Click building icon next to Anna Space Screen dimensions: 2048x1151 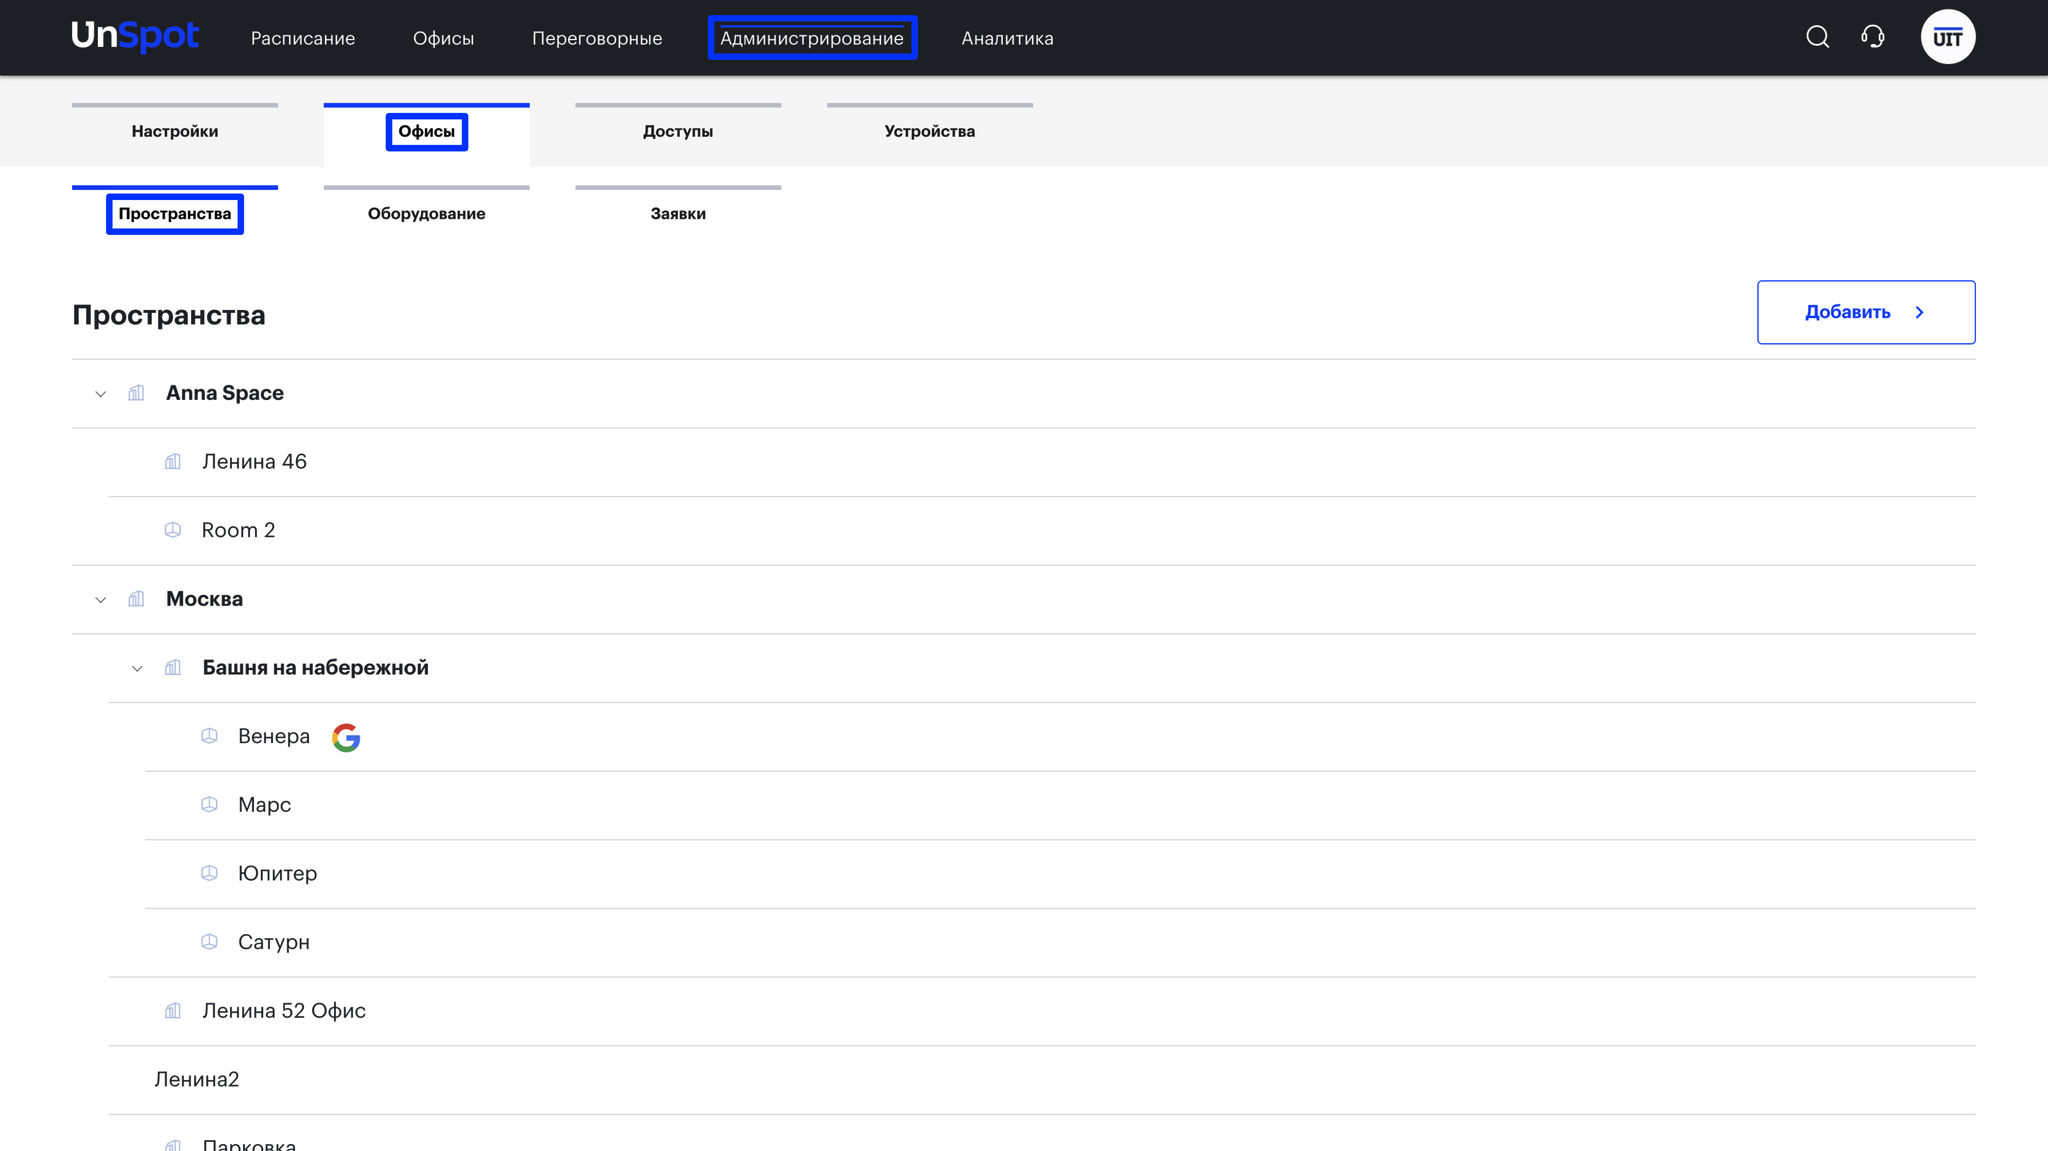coord(136,393)
